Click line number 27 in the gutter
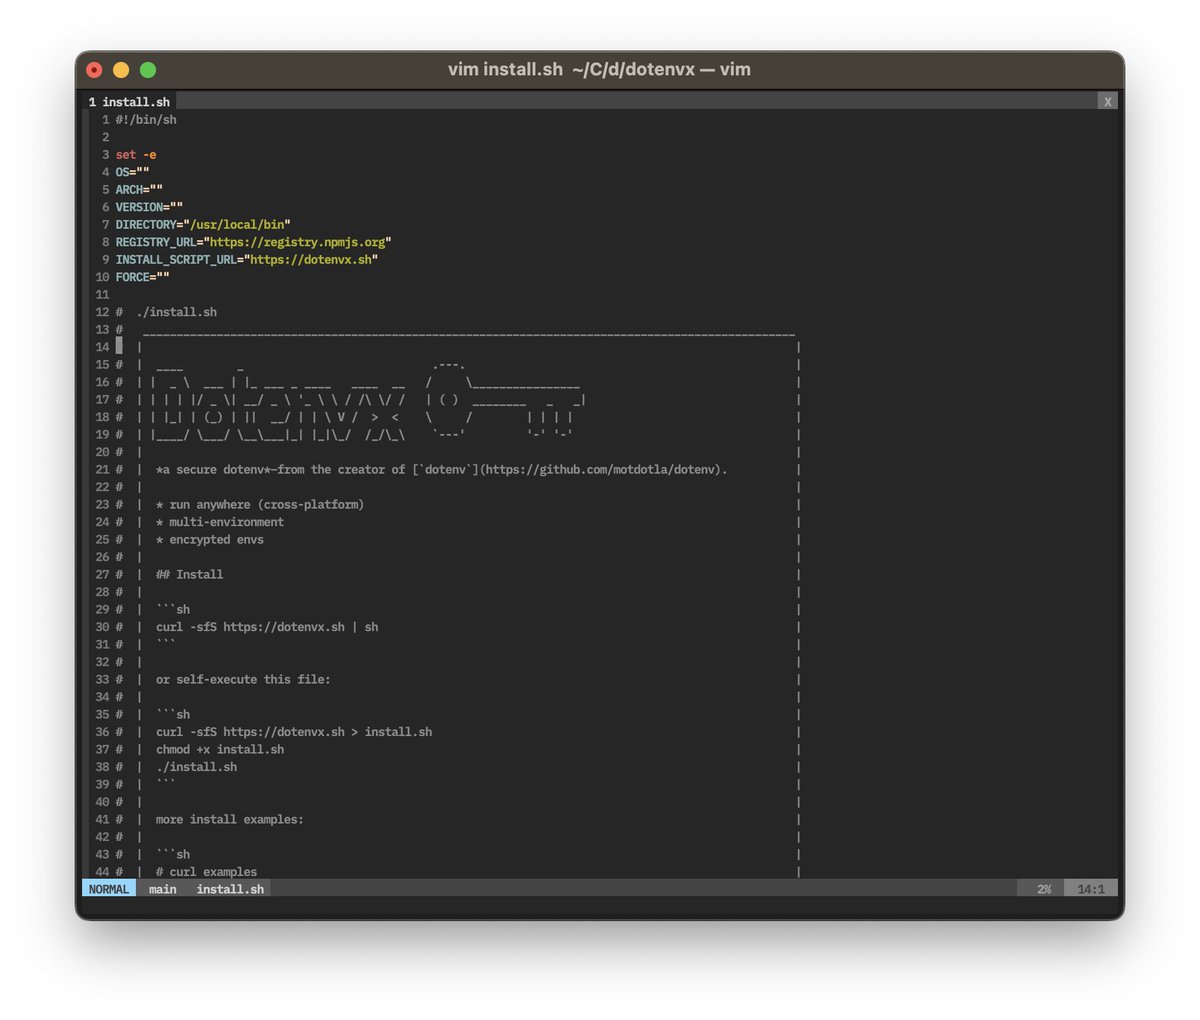This screenshot has height=1020, width=1200. tap(102, 575)
